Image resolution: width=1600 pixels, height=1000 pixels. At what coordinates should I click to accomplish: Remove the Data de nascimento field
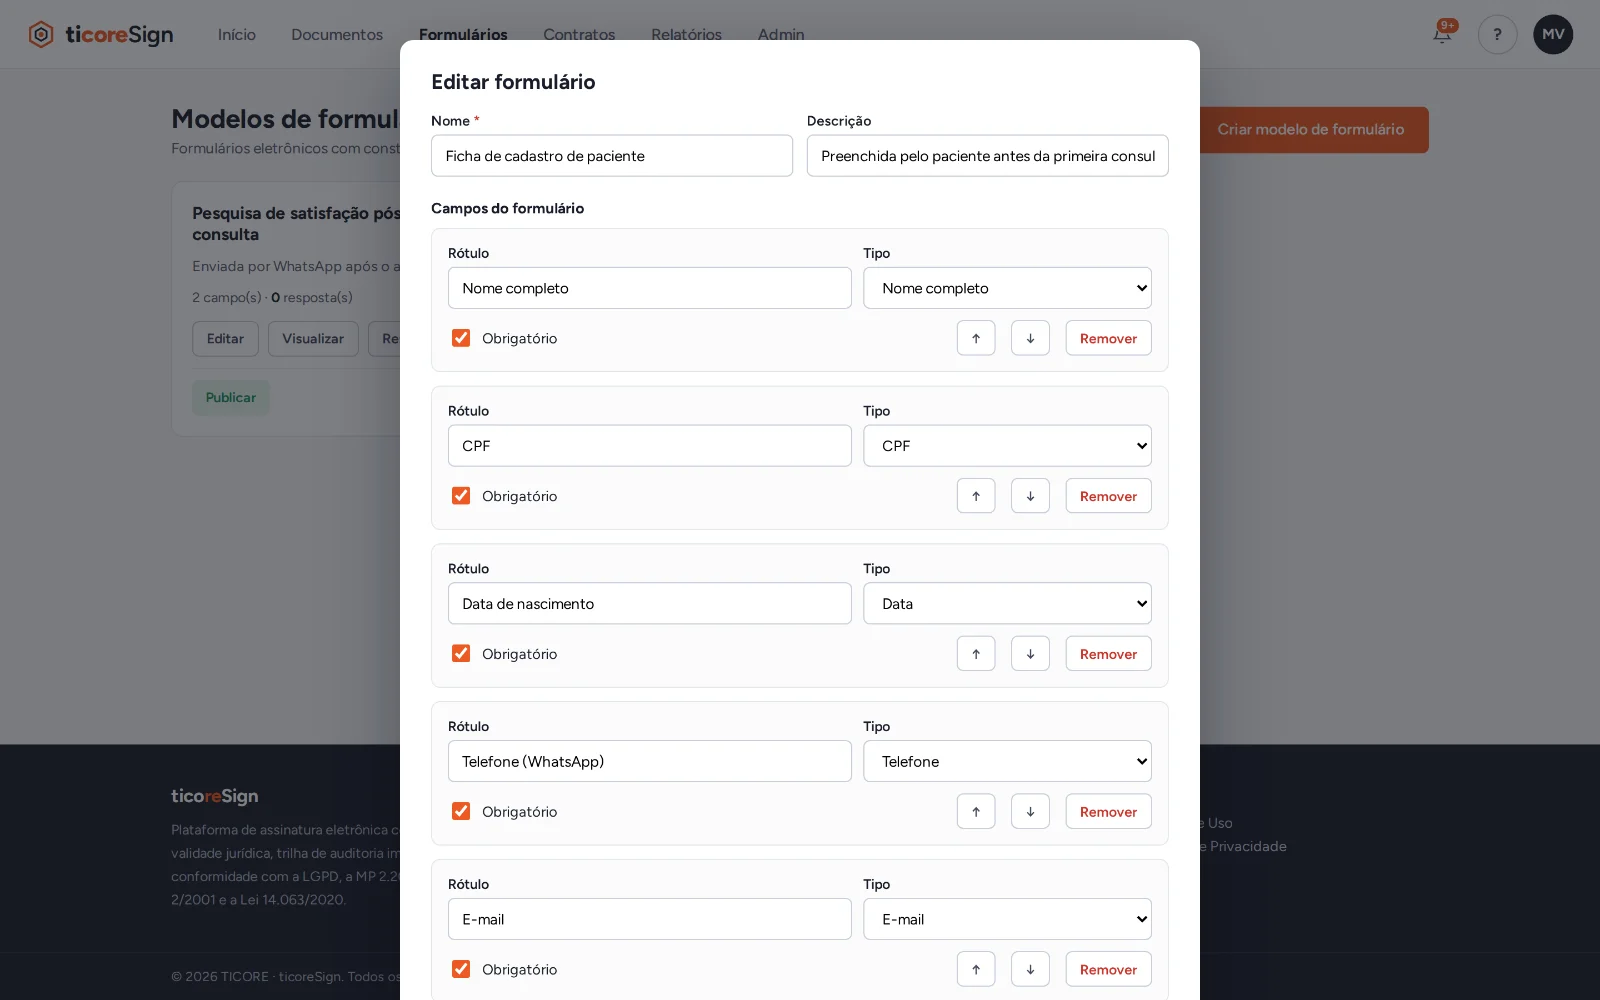[x=1108, y=654]
